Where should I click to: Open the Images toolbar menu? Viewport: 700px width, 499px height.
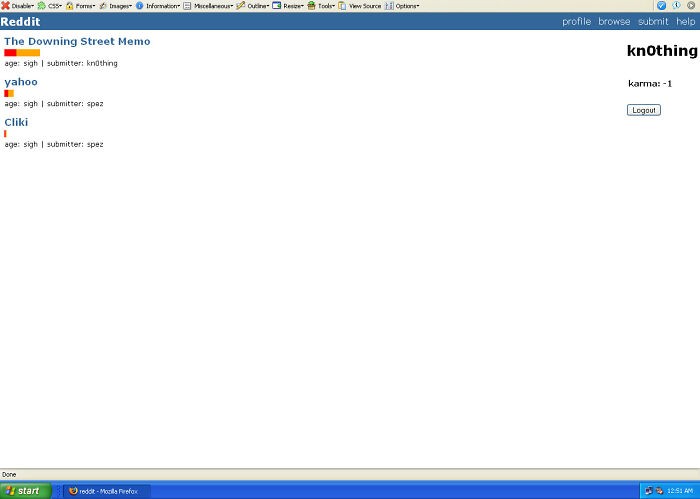(116, 6)
